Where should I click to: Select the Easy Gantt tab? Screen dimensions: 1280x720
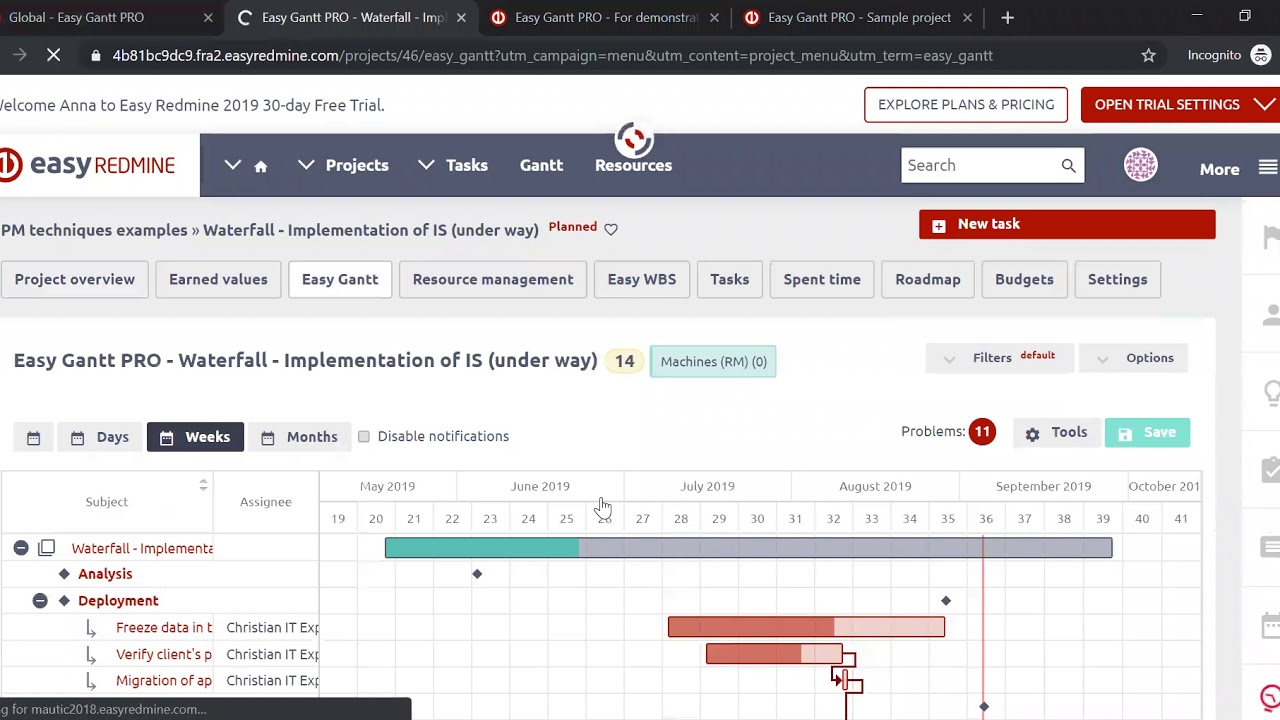coord(340,280)
